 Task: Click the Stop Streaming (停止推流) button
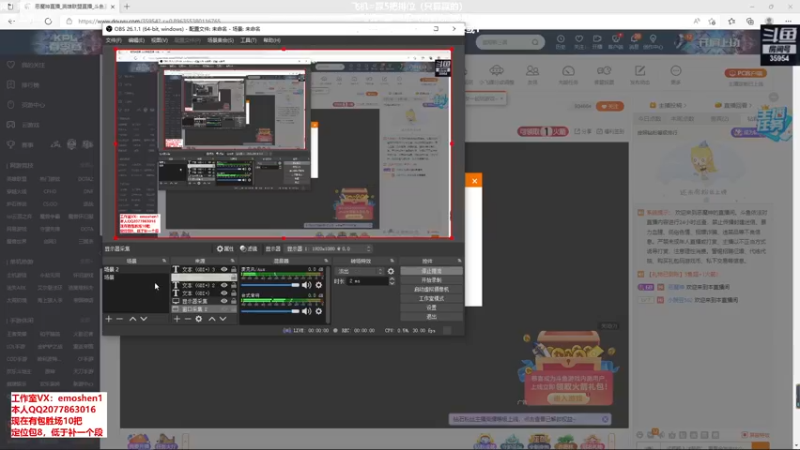tap(432, 271)
